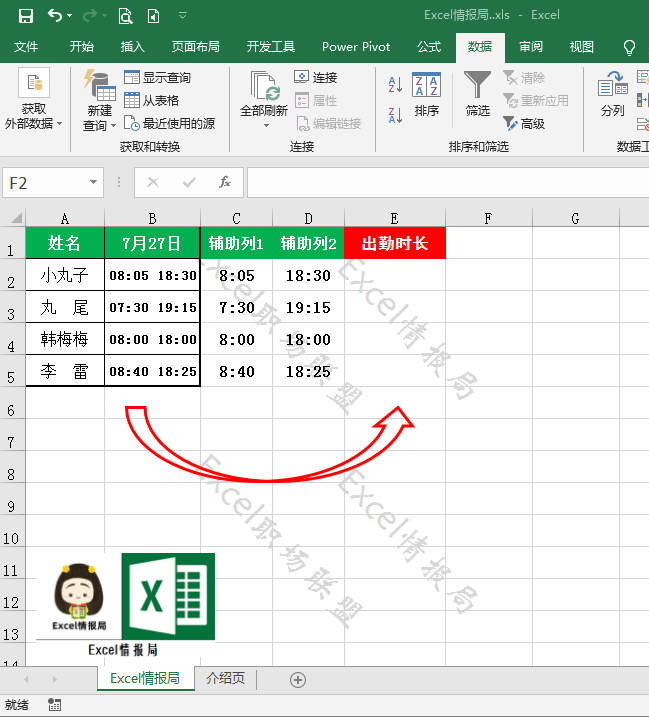
Task: Open the 排序 dialog button
Action: (x=426, y=95)
